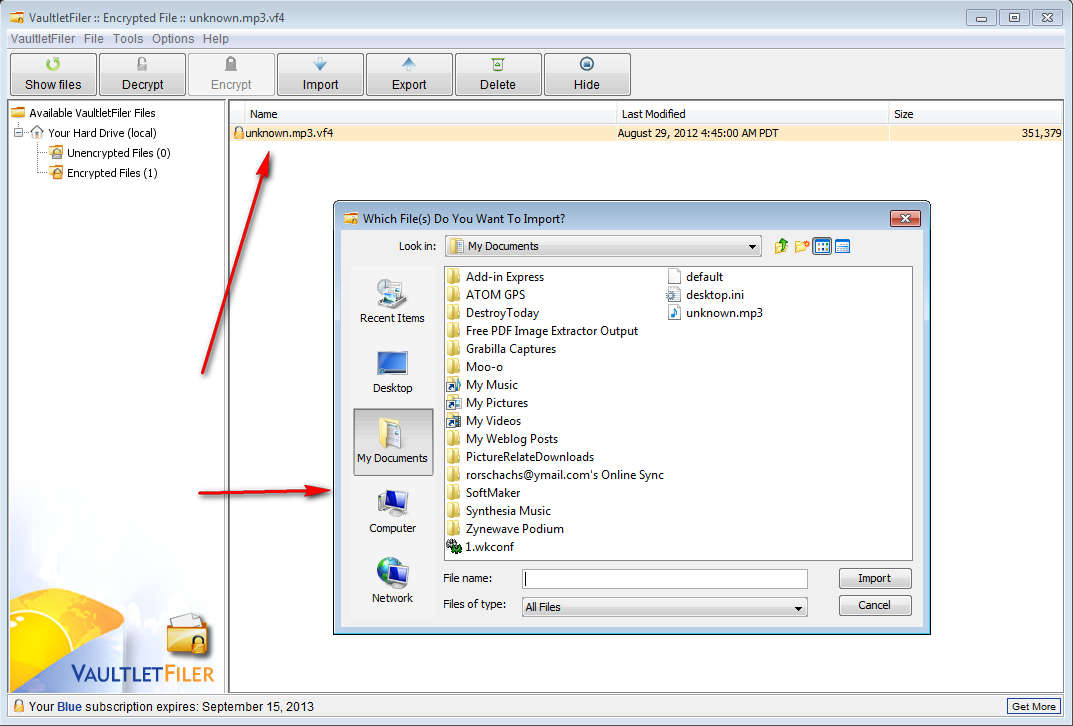The width and height of the screenshot is (1073, 726).
Task: Collapse the Your Hard Drive (local) node
Action: pos(18,133)
